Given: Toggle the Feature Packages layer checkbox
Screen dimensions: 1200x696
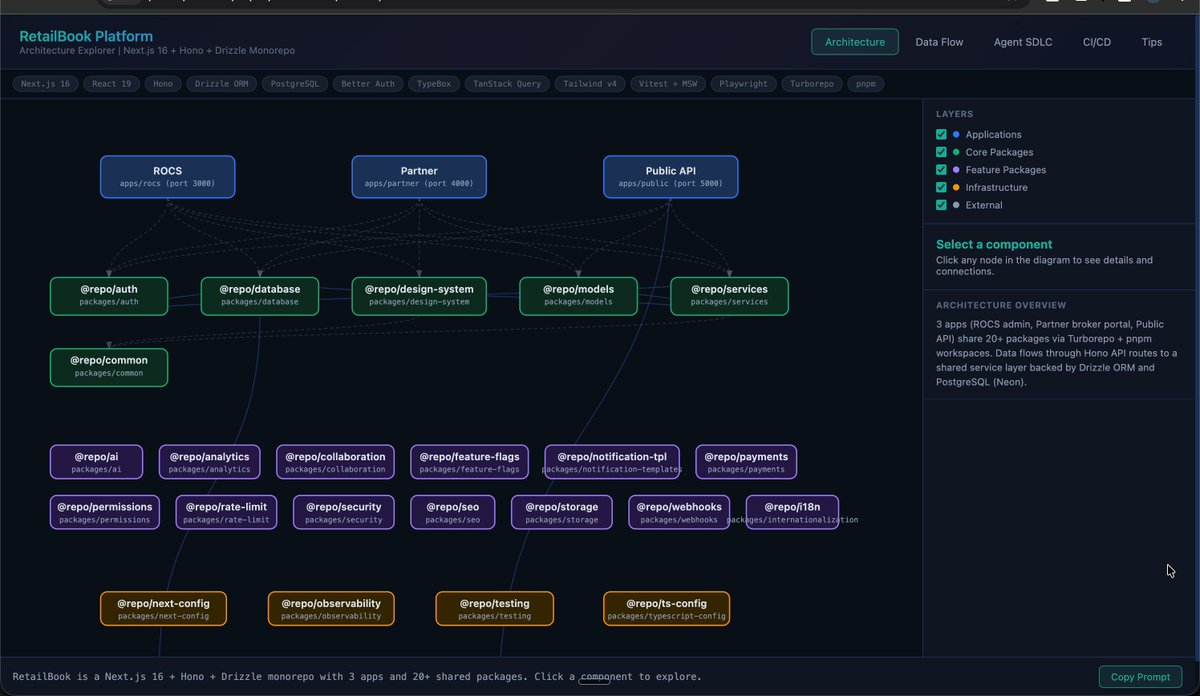Looking at the screenshot, I should [941, 170].
